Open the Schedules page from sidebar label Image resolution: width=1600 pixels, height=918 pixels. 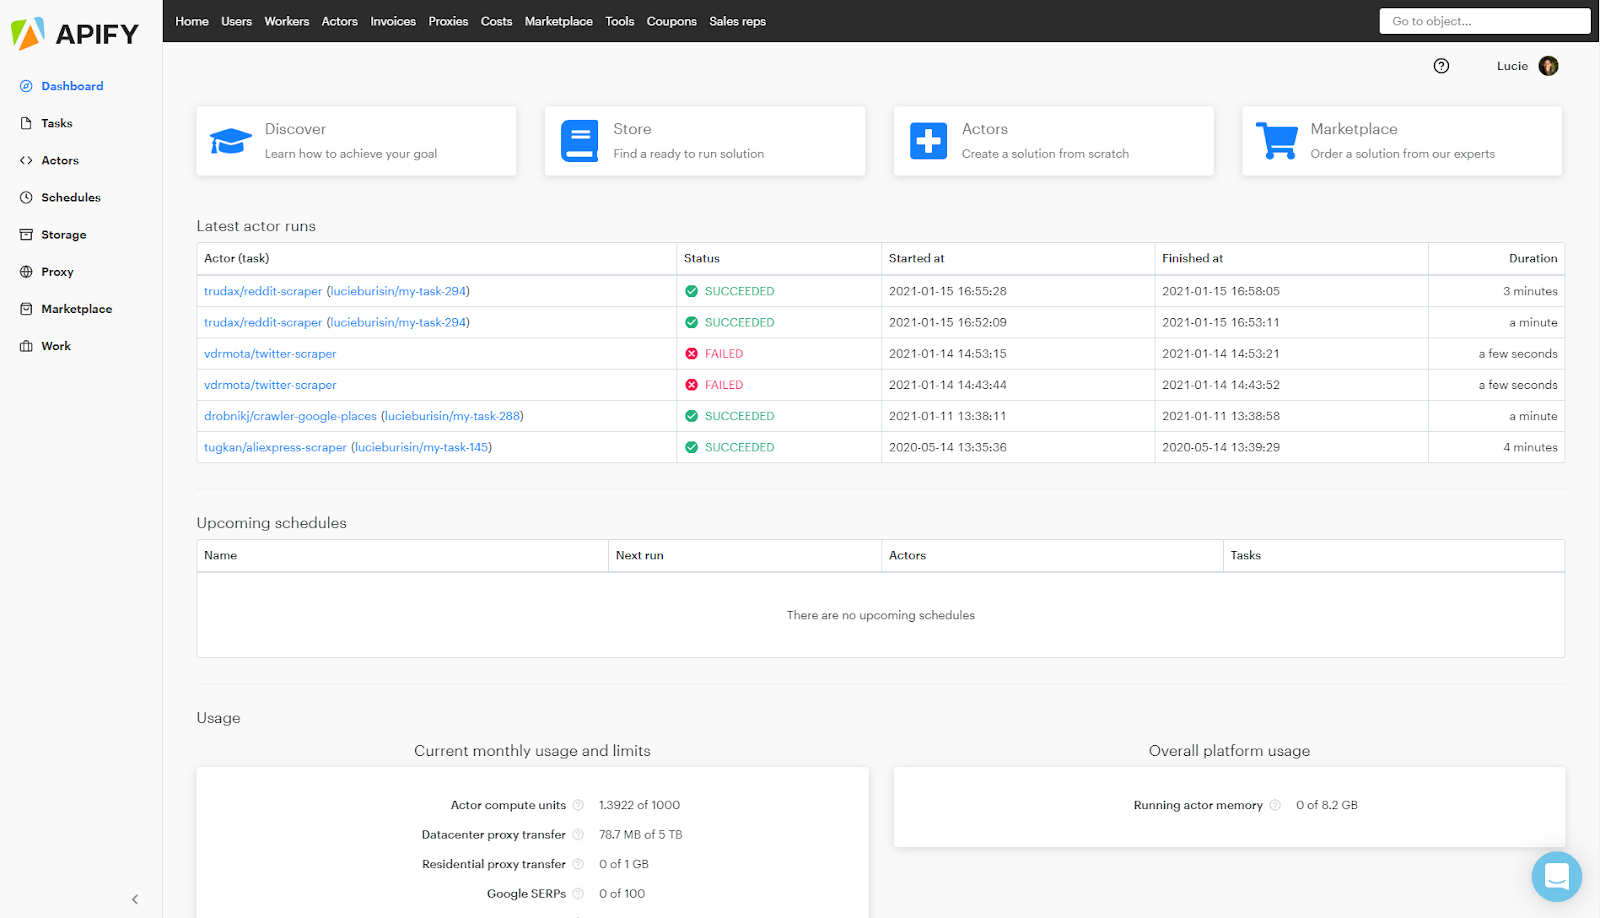pyautogui.click(x=71, y=197)
